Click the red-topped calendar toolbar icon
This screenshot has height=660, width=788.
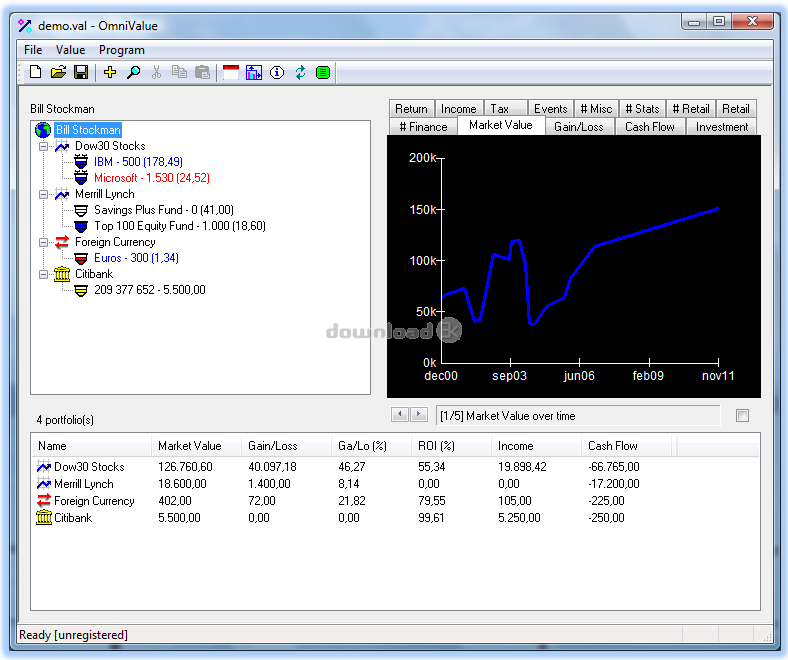click(x=231, y=72)
